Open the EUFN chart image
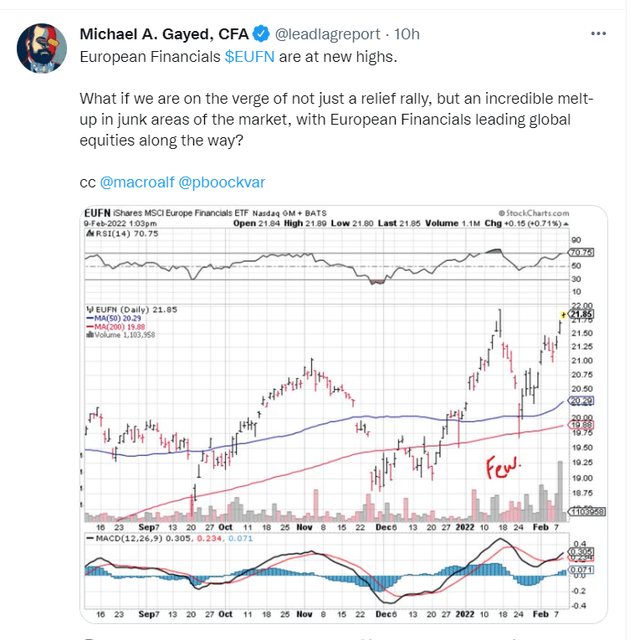This screenshot has width=640, height=640. coord(344,414)
